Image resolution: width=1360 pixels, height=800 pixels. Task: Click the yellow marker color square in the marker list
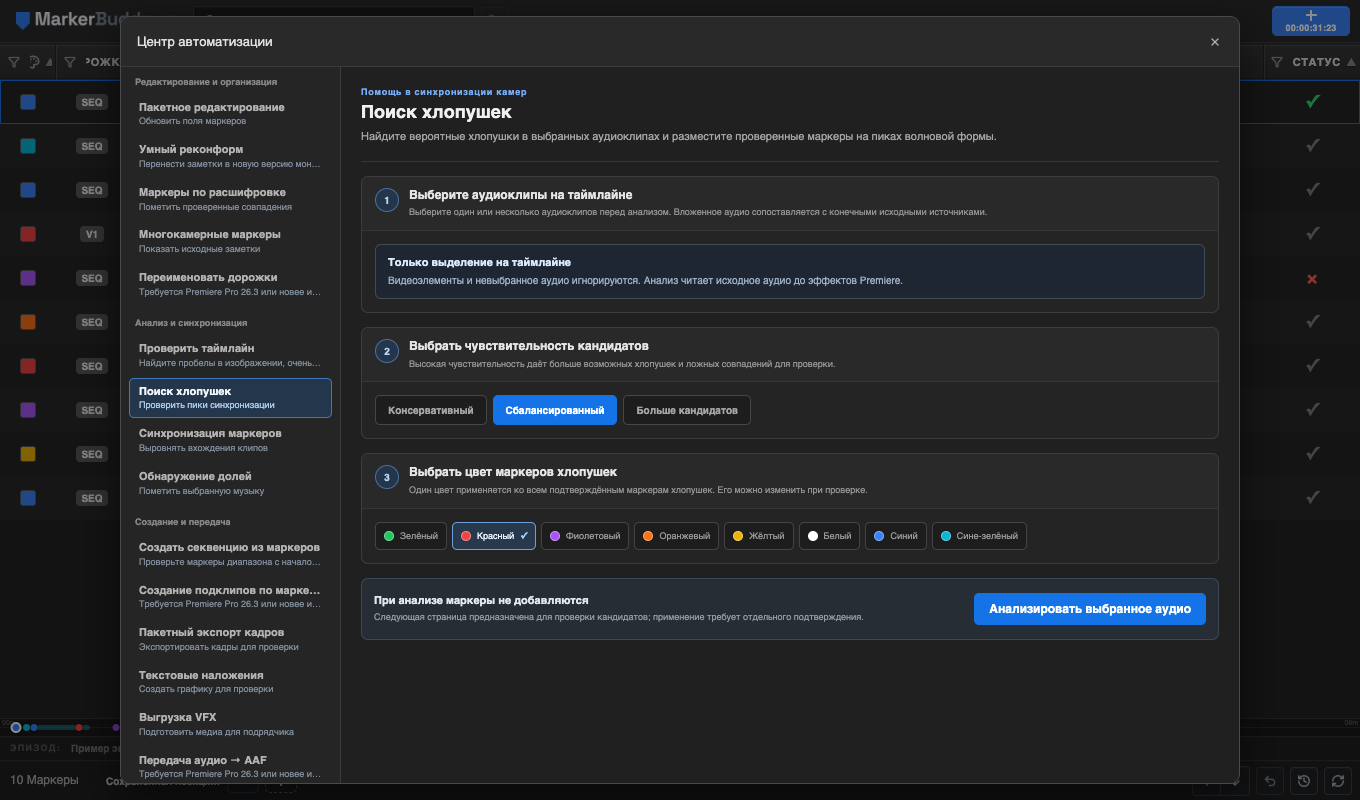tap(28, 454)
